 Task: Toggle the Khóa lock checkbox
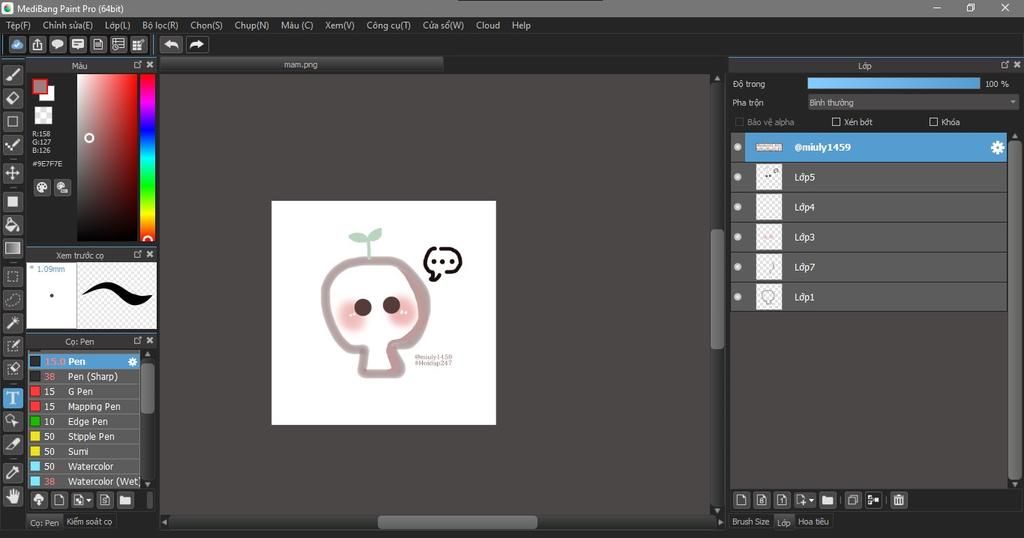coord(933,122)
